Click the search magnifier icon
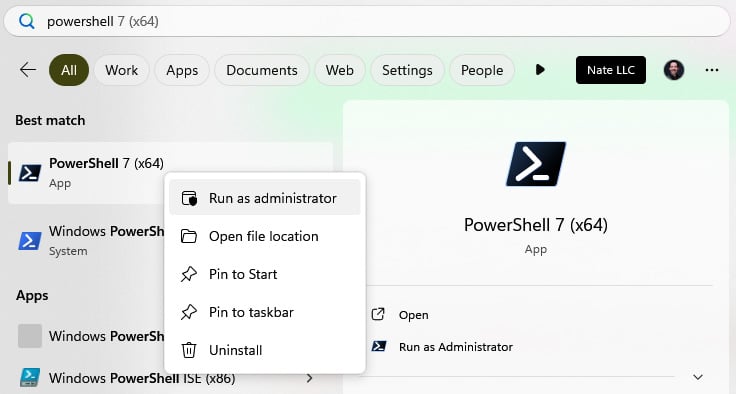The image size is (736, 394). coord(27,21)
